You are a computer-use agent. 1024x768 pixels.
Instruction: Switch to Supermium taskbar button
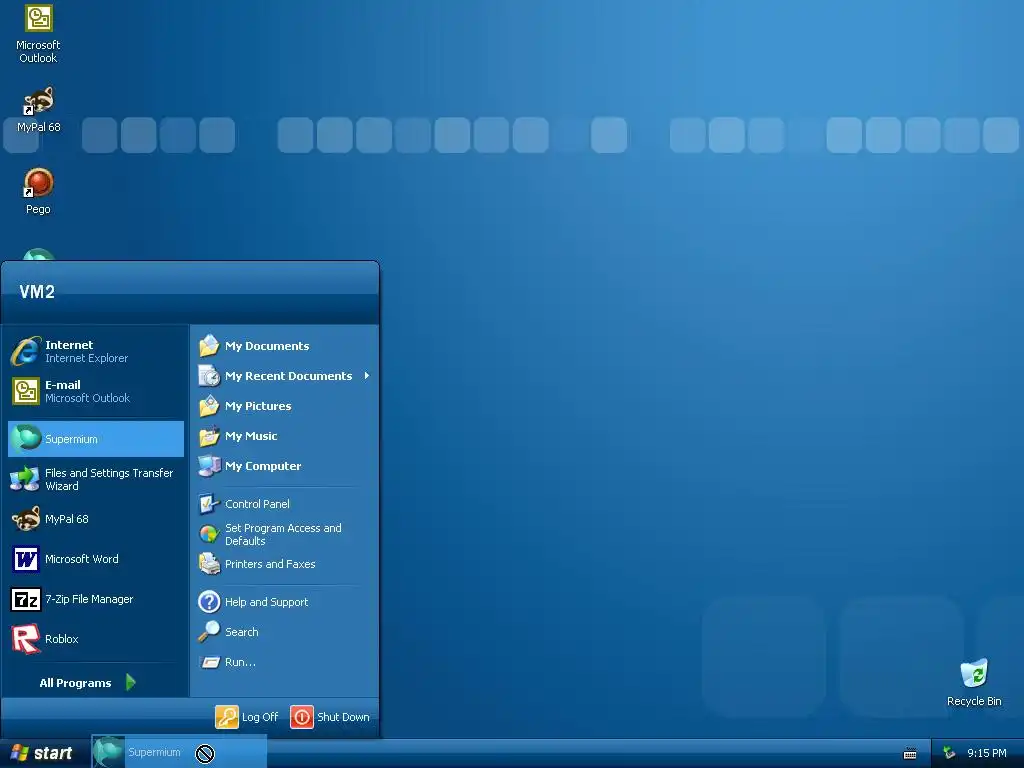click(179, 752)
